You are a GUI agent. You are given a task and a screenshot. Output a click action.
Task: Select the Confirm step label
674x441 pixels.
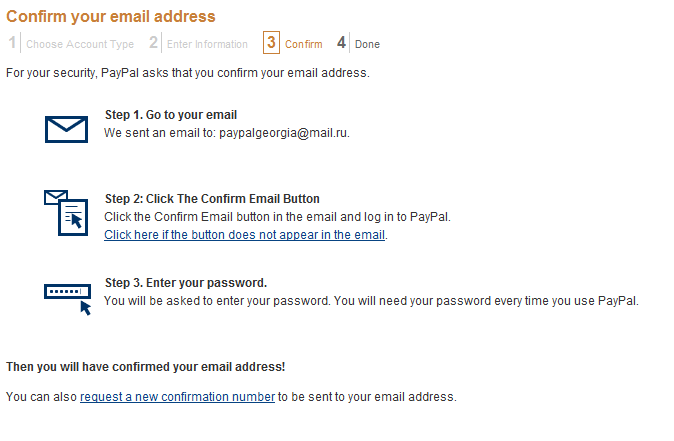point(304,45)
